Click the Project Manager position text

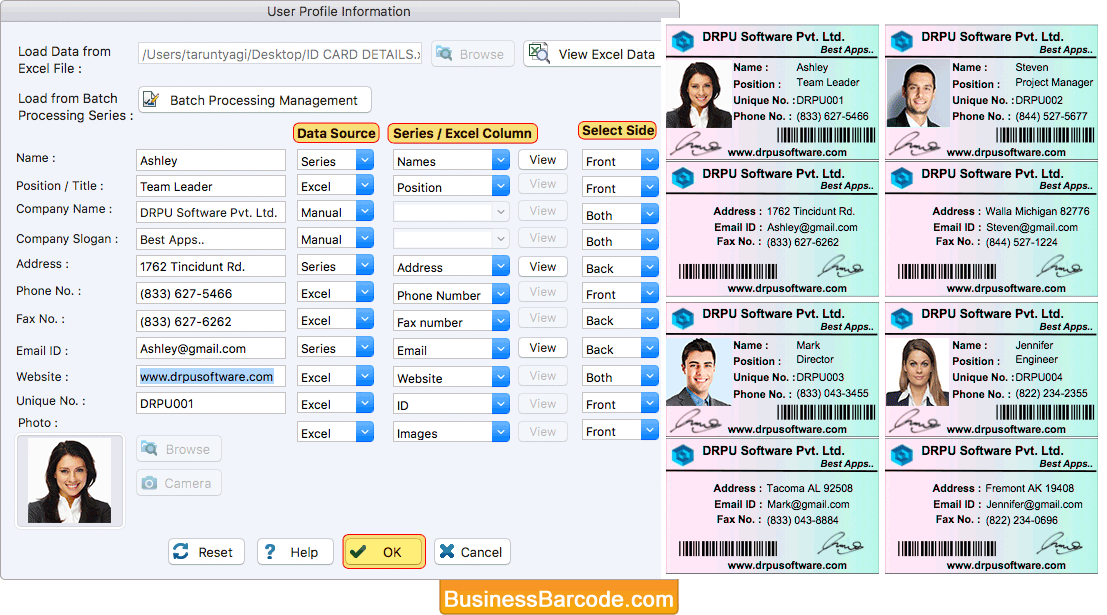click(x=1054, y=83)
